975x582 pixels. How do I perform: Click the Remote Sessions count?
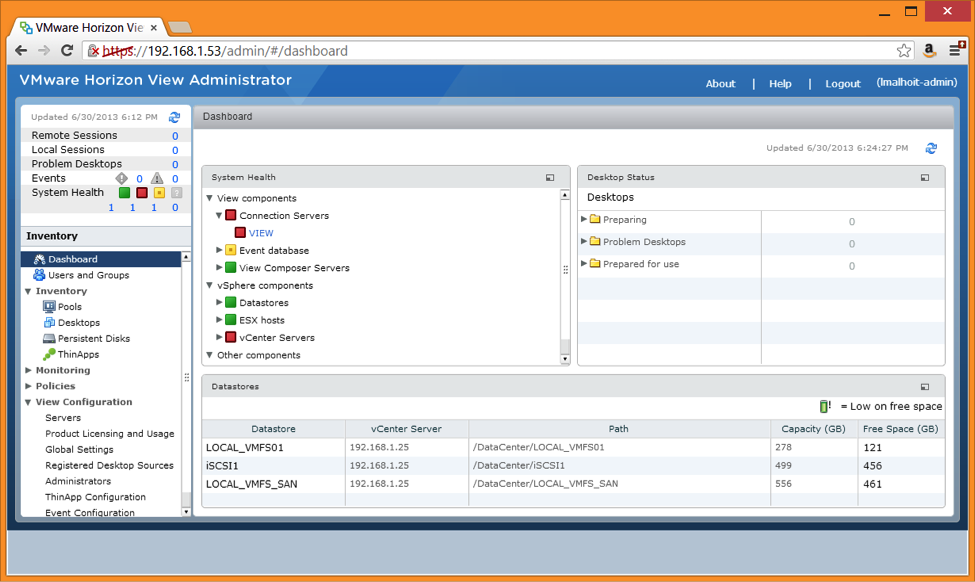[x=175, y=136]
